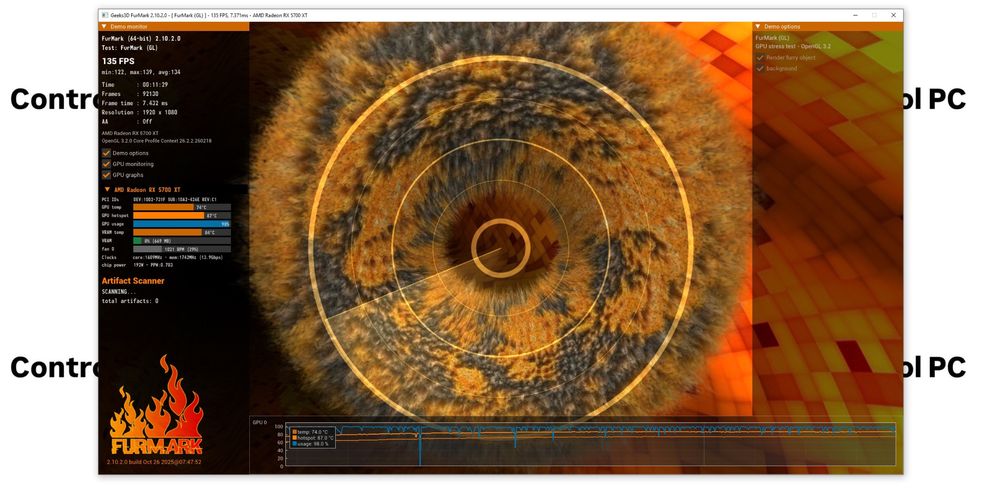Click the GPU temp 74°C bar

(x=182, y=207)
